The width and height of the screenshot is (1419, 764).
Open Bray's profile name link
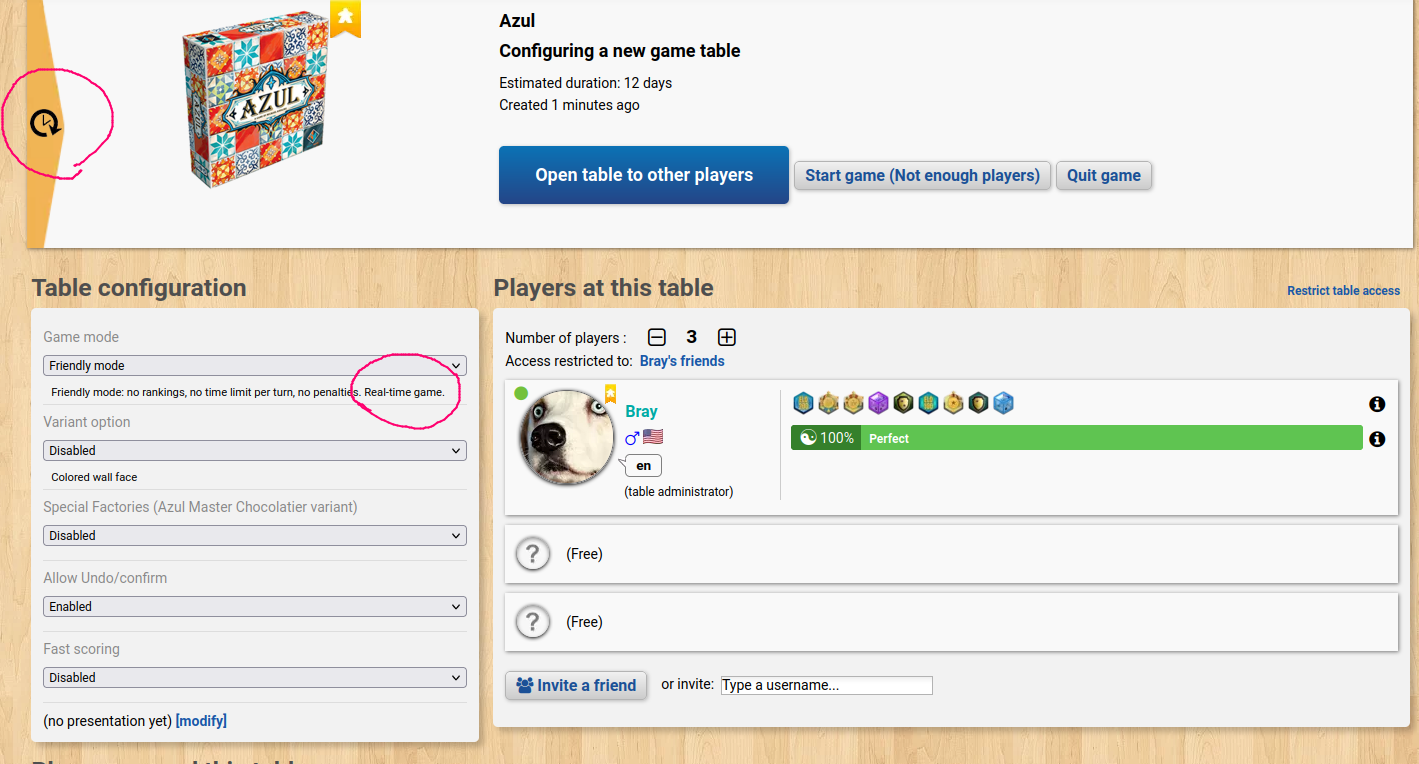tap(641, 412)
